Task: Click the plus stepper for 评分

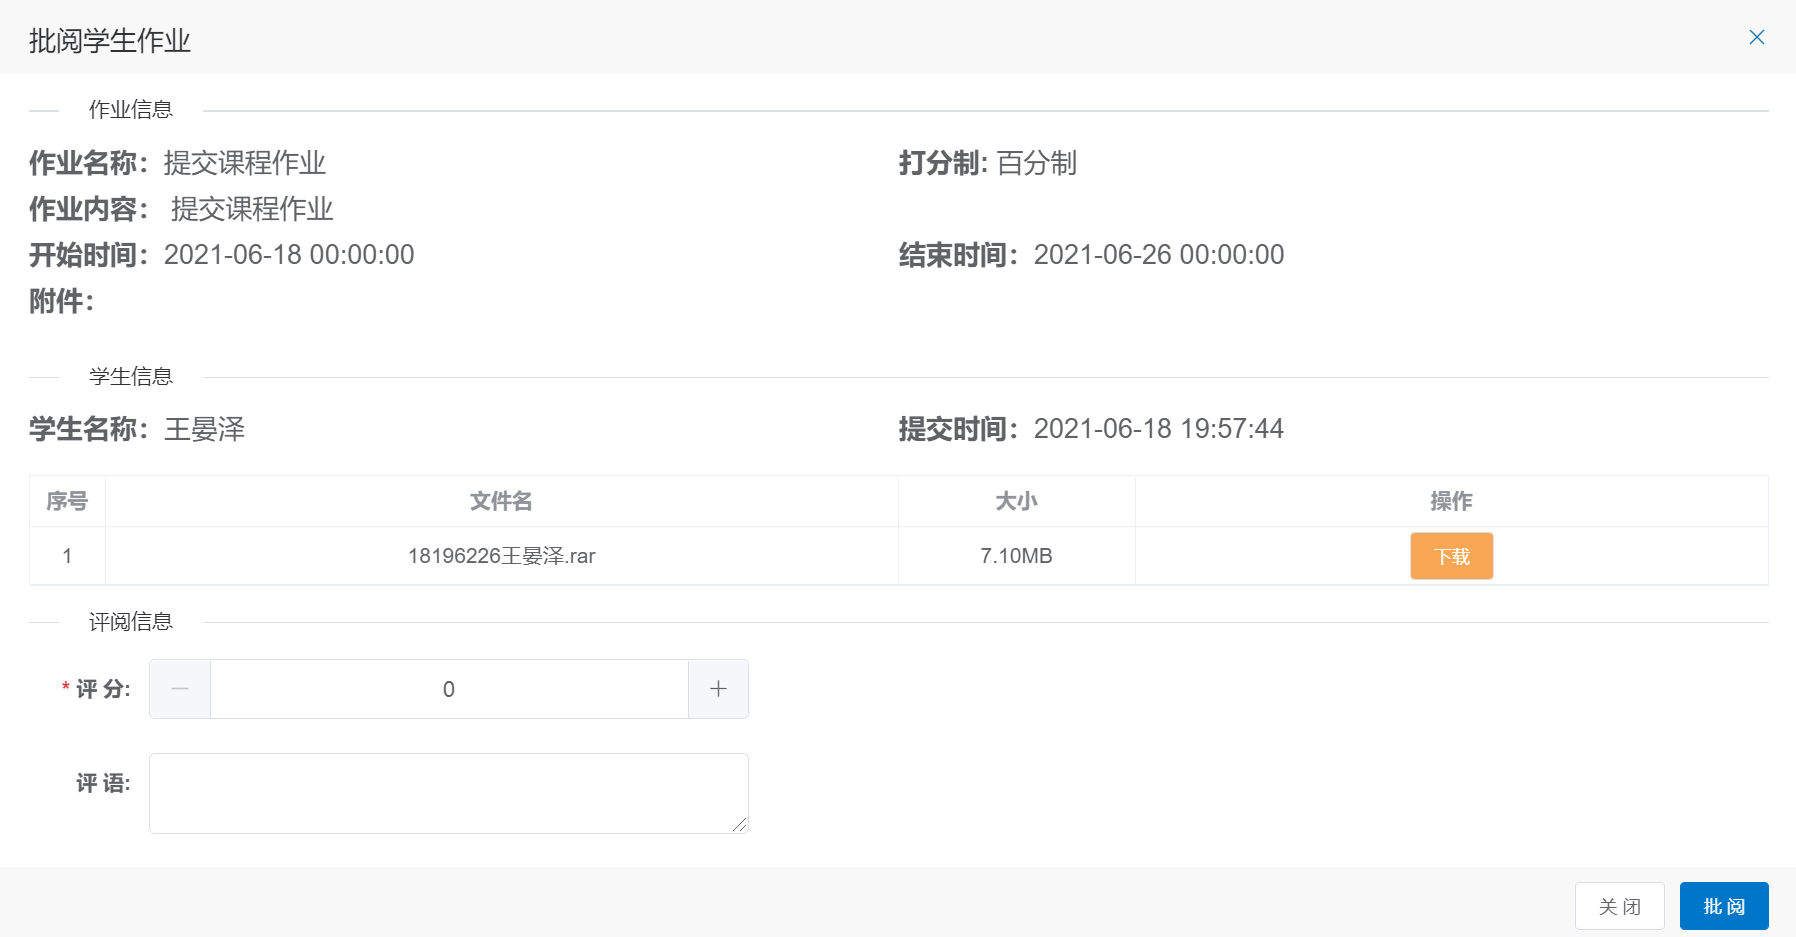Action: click(x=718, y=689)
